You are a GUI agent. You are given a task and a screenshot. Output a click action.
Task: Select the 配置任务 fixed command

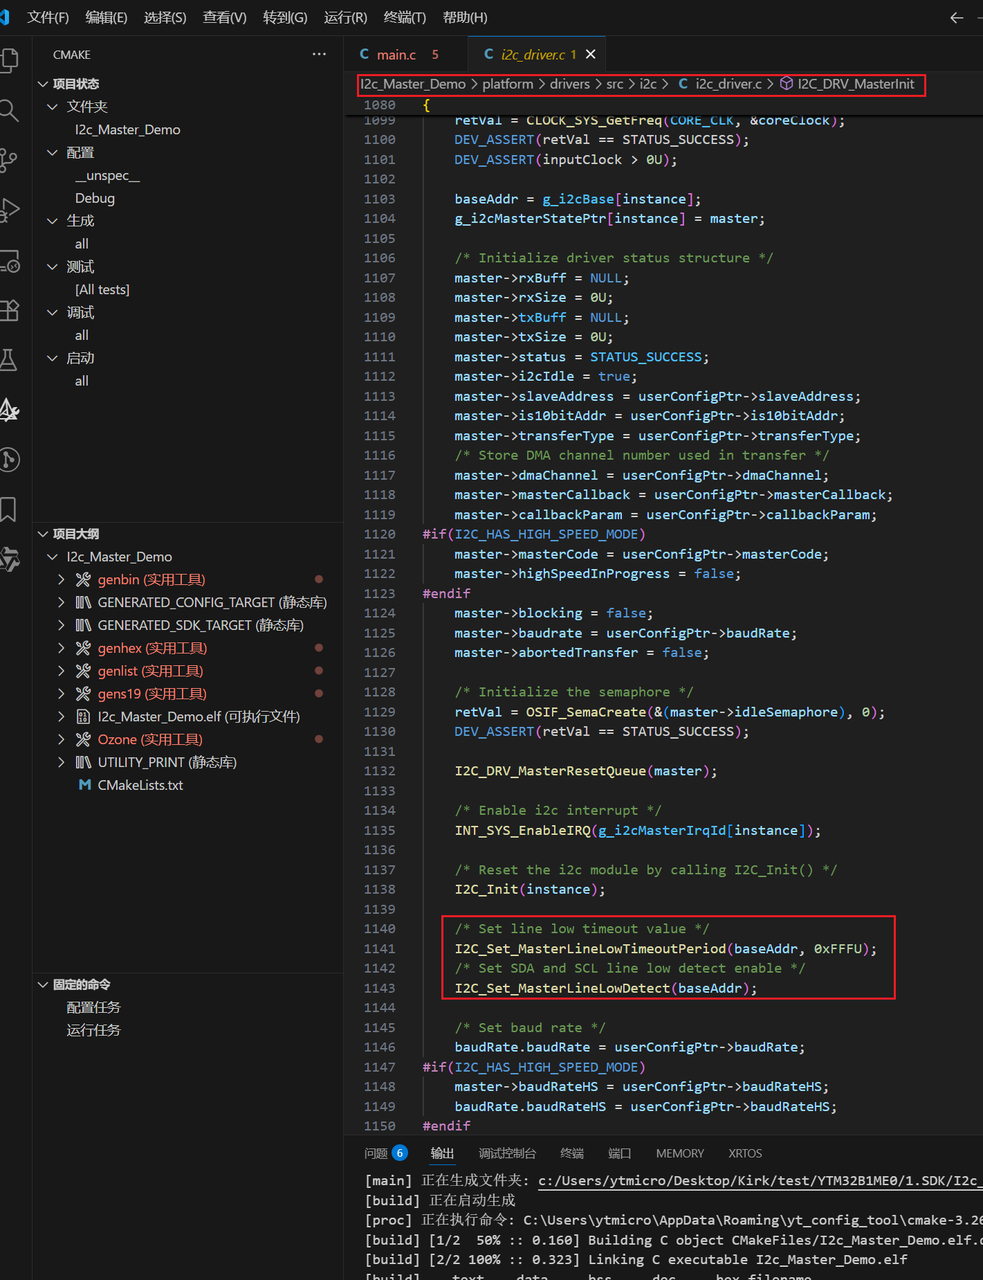pyautogui.click(x=93, y=1007)
